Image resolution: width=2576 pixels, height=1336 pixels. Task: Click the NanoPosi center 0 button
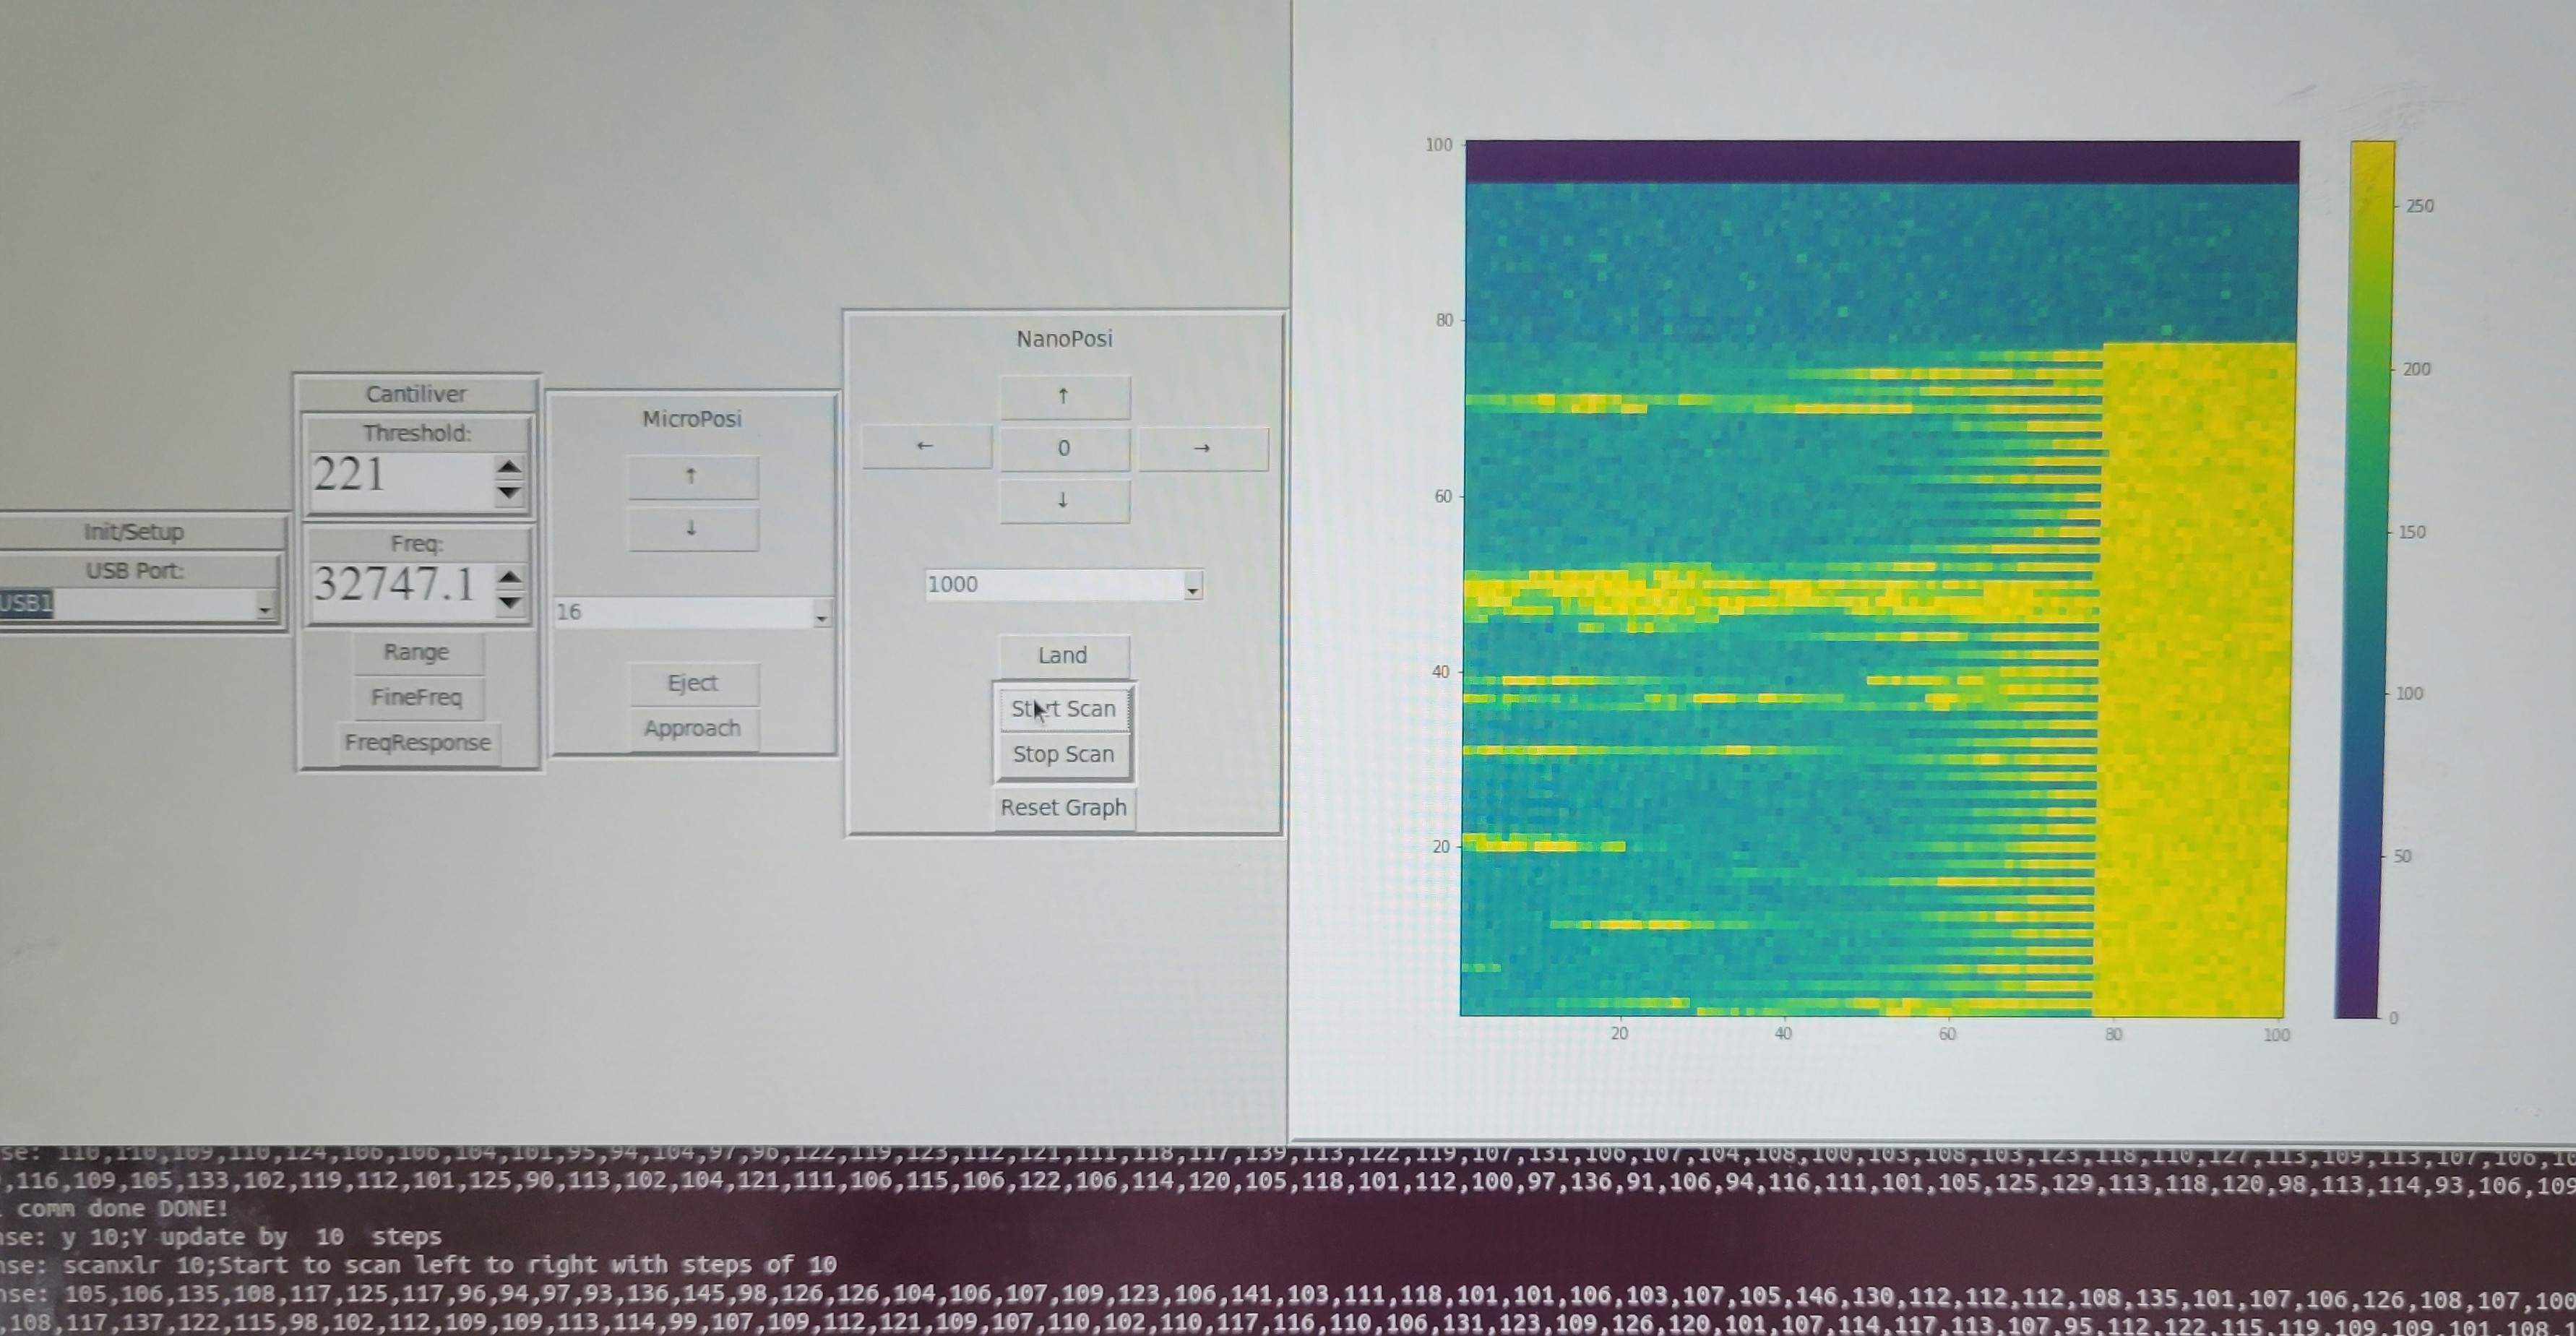1064,449
